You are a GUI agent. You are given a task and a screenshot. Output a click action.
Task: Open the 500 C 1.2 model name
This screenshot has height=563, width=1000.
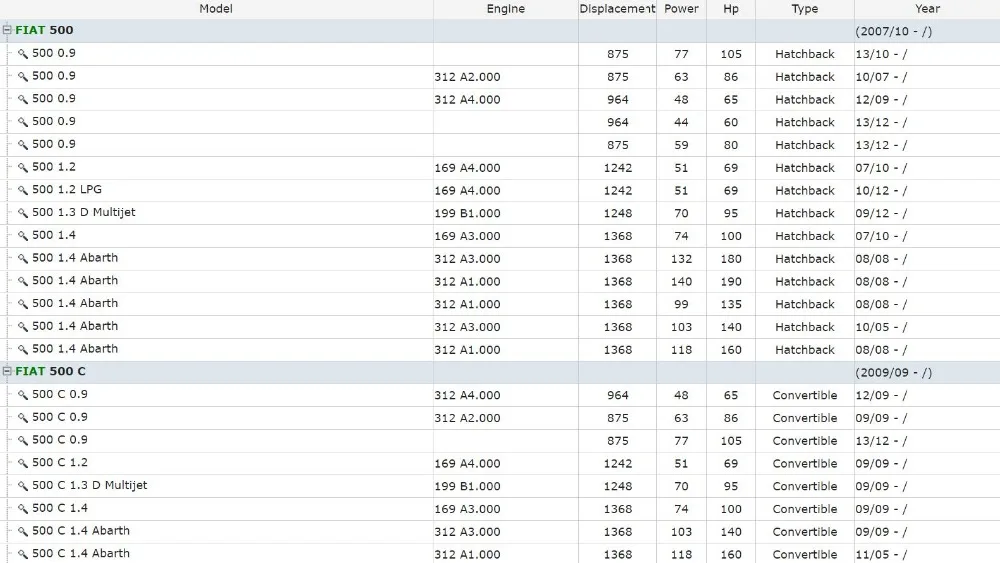(60, 462)
